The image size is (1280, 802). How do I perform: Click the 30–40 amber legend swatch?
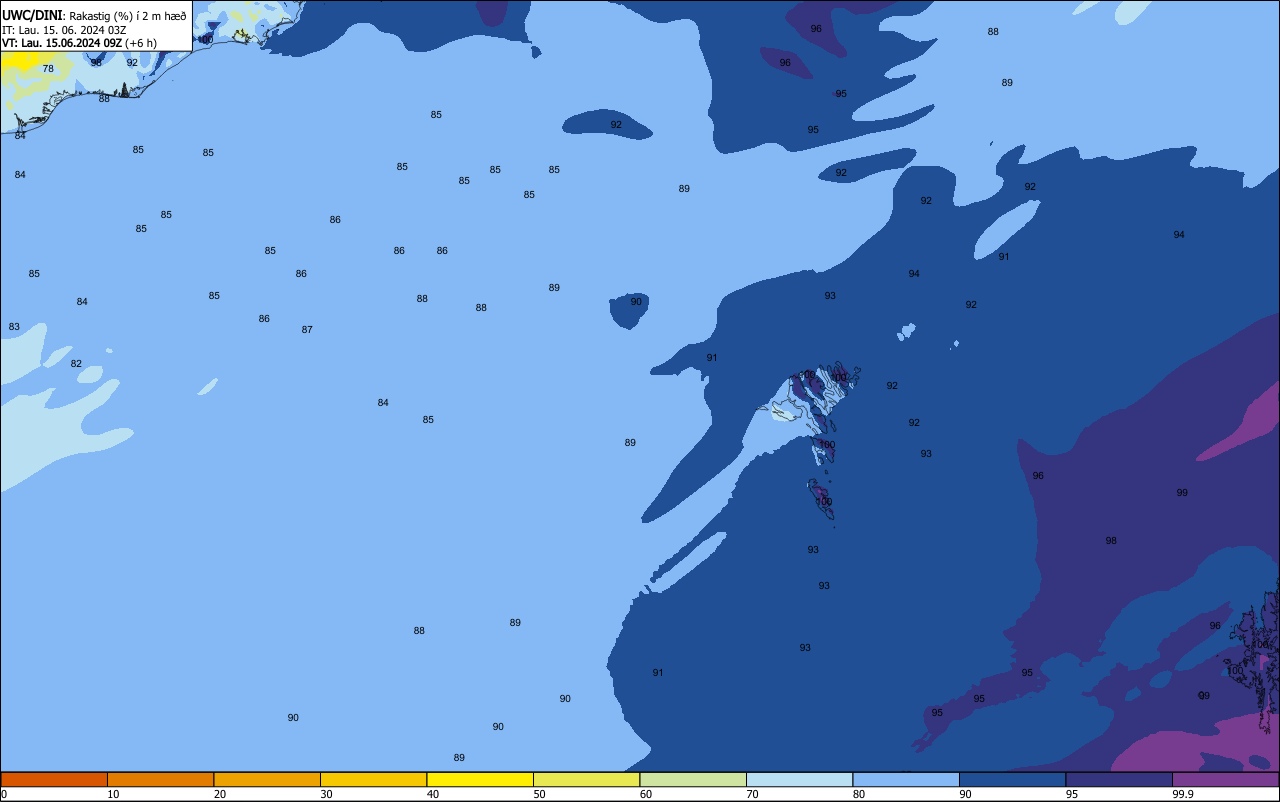pos(373,779)
